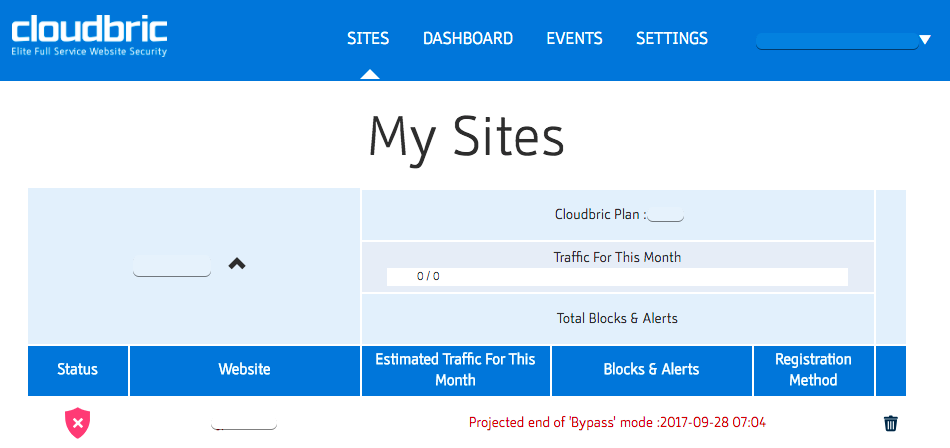
Task: Switch to the SITES tab
Action: click(x=368, y=39)
